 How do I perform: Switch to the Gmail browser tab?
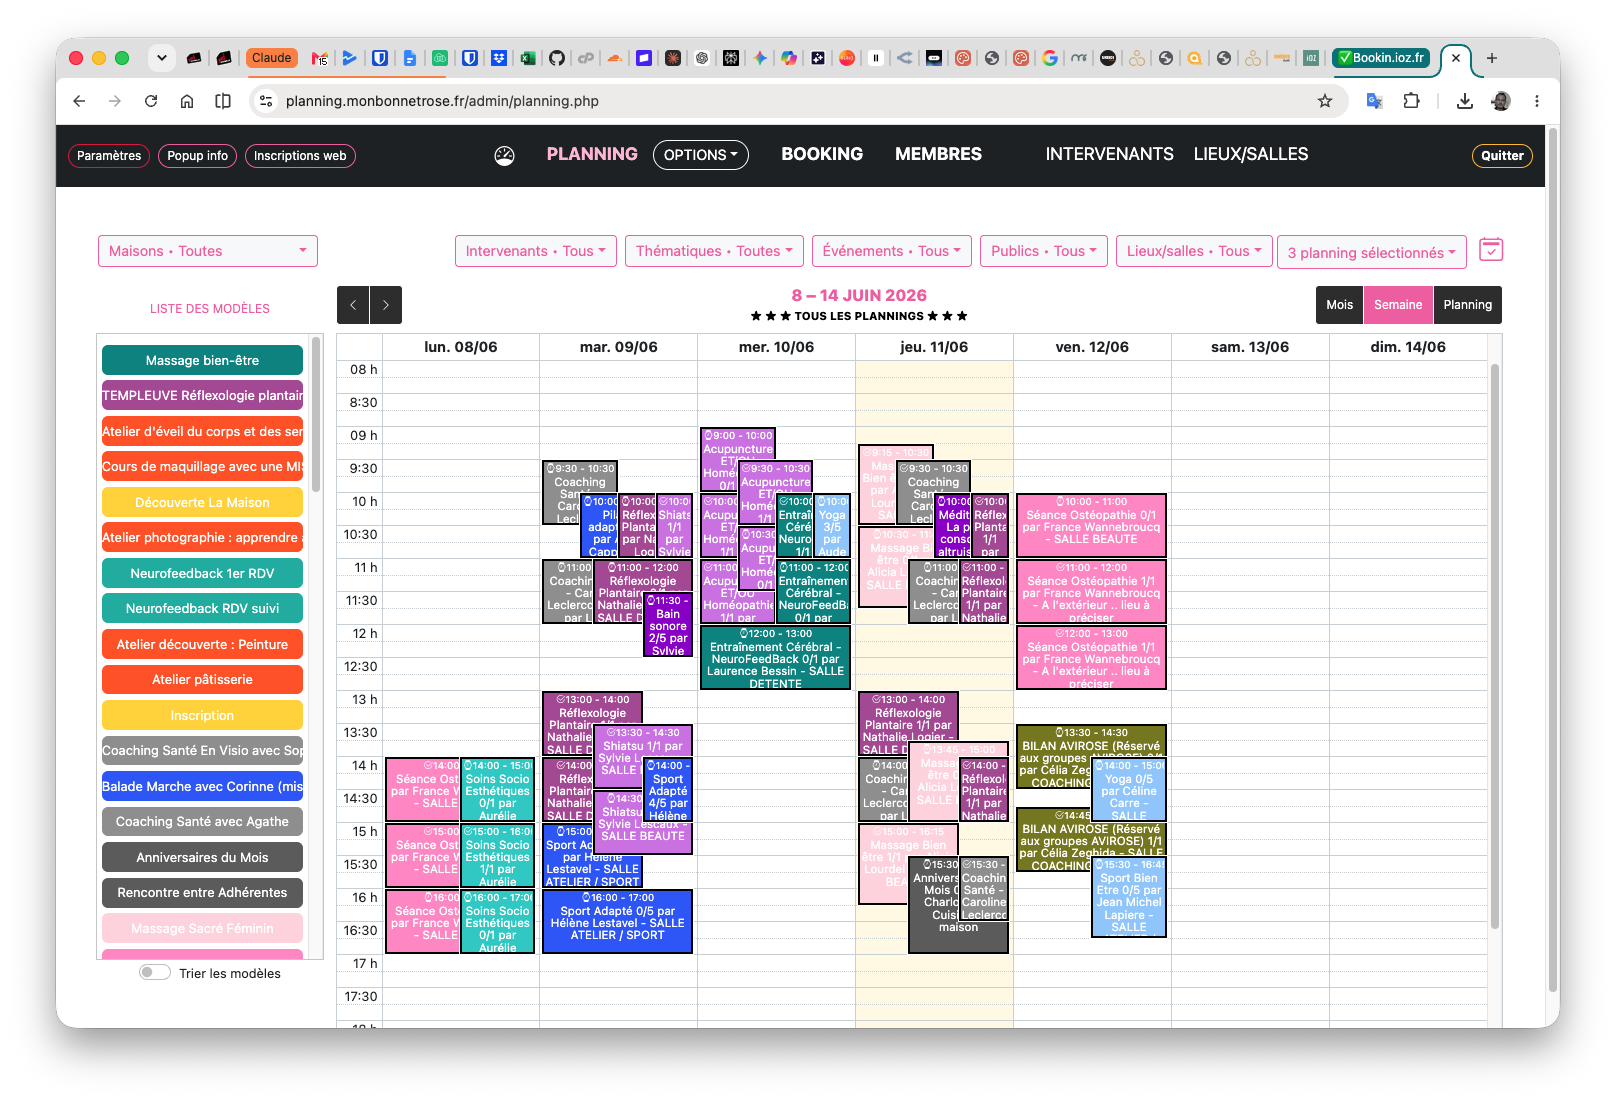(x=319, y=58)
